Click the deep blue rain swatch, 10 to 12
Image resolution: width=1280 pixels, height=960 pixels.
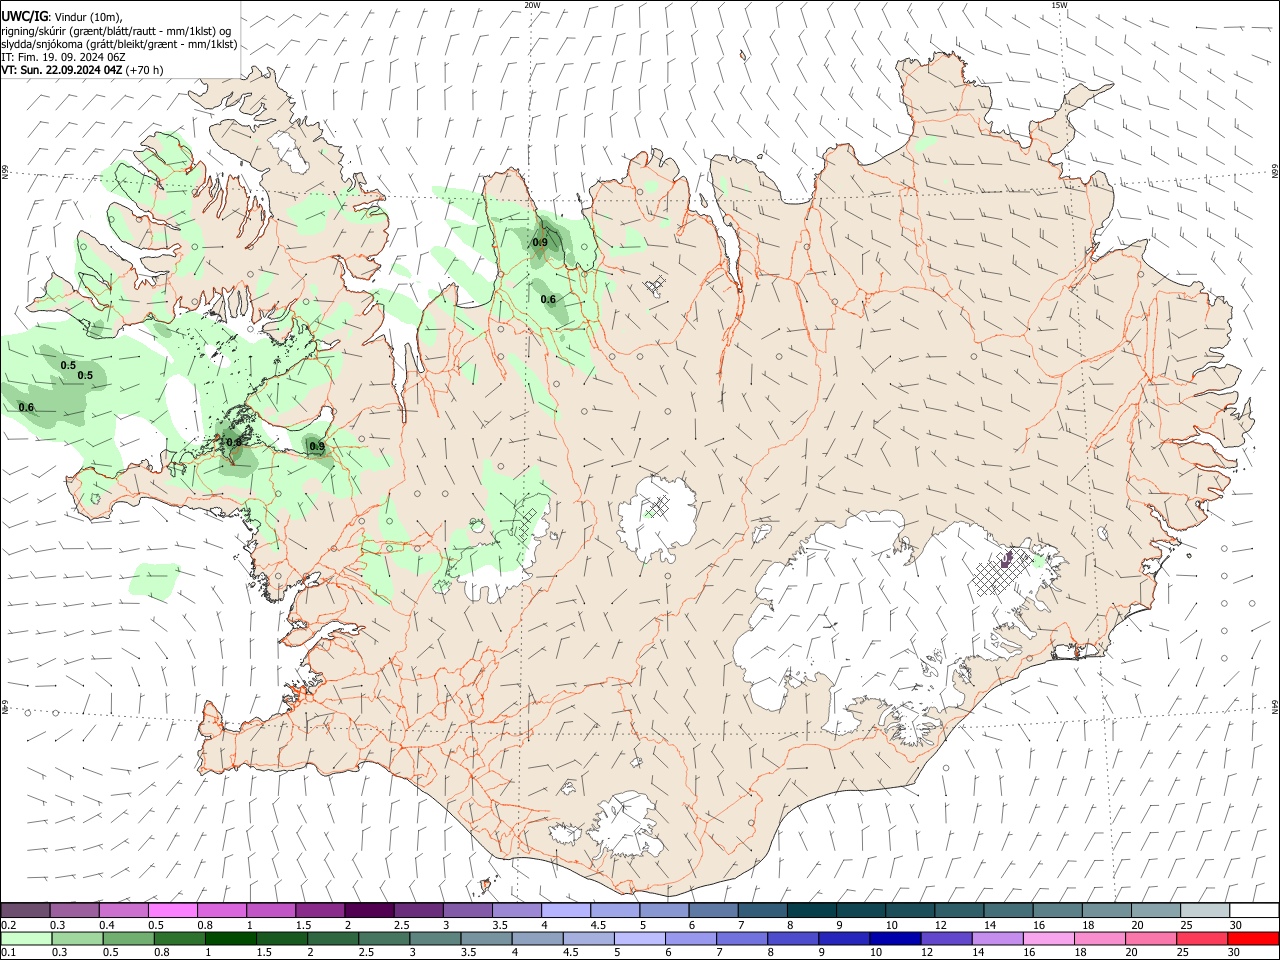pyautogui.click(x=895, y=939)
